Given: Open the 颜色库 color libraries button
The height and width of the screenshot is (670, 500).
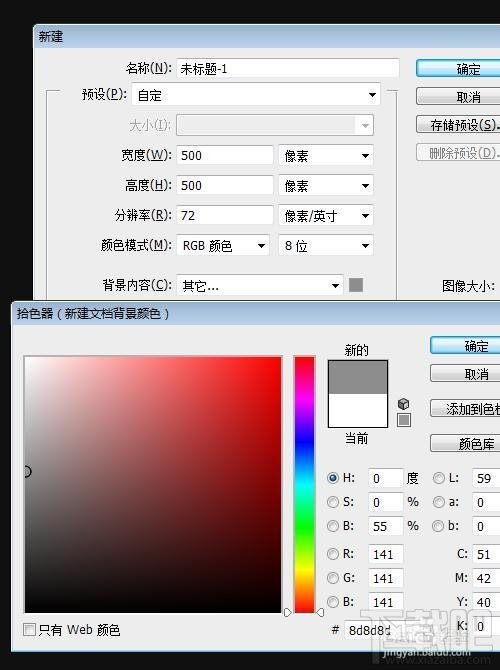Looking at the screenshot, I should 465,444.
